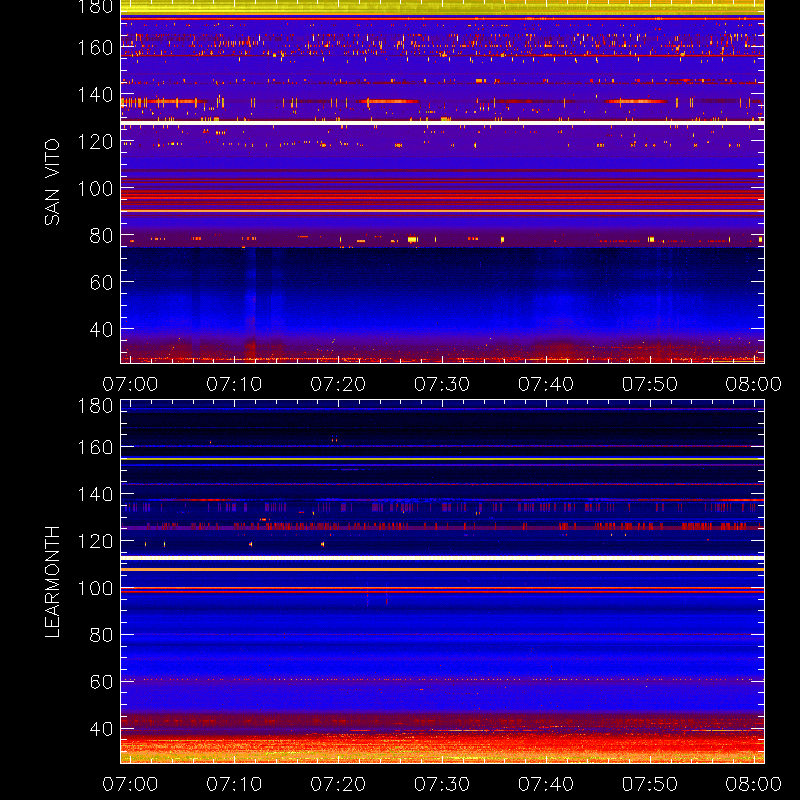This screenshot has width=800, height=800.
Task: Select the 80 tick label on Learmonth axis
Action: coord(101,635)
